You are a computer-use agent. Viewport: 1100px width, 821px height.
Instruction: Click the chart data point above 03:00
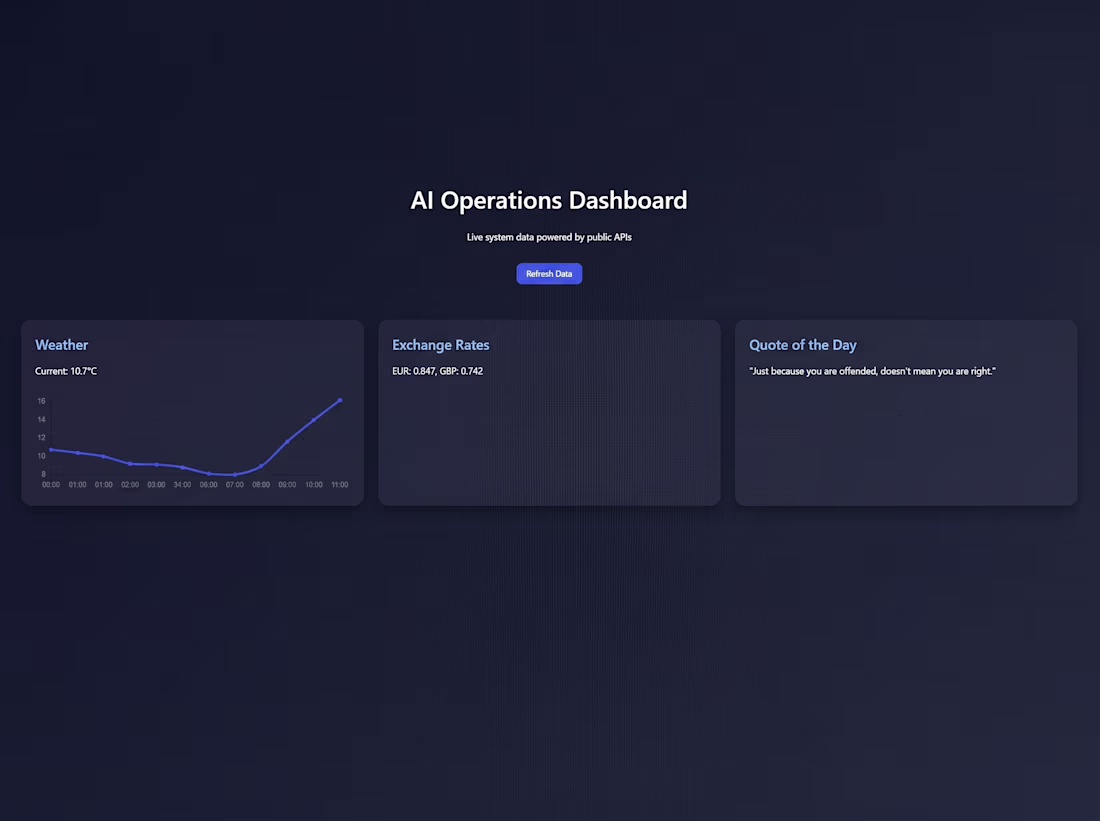point(156,465)
